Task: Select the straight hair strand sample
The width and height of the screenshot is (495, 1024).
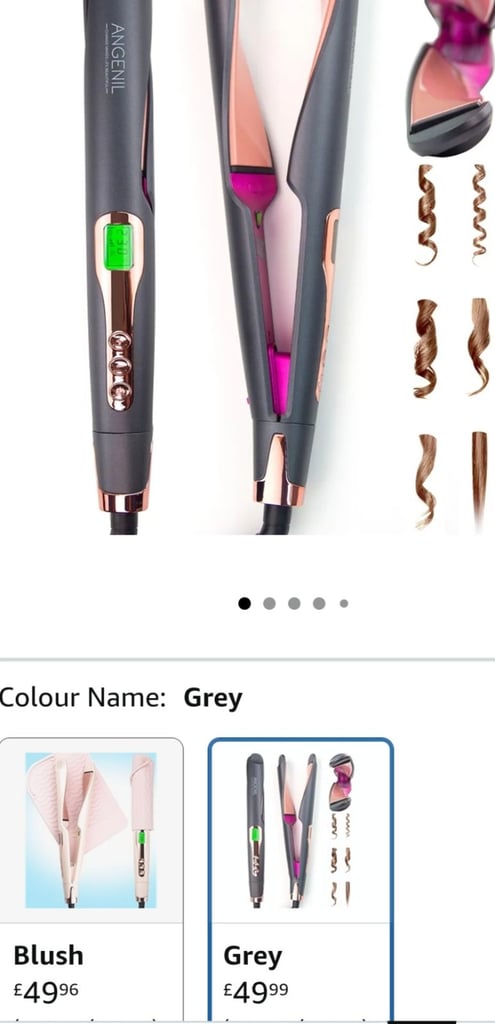Action: point(480,480)
